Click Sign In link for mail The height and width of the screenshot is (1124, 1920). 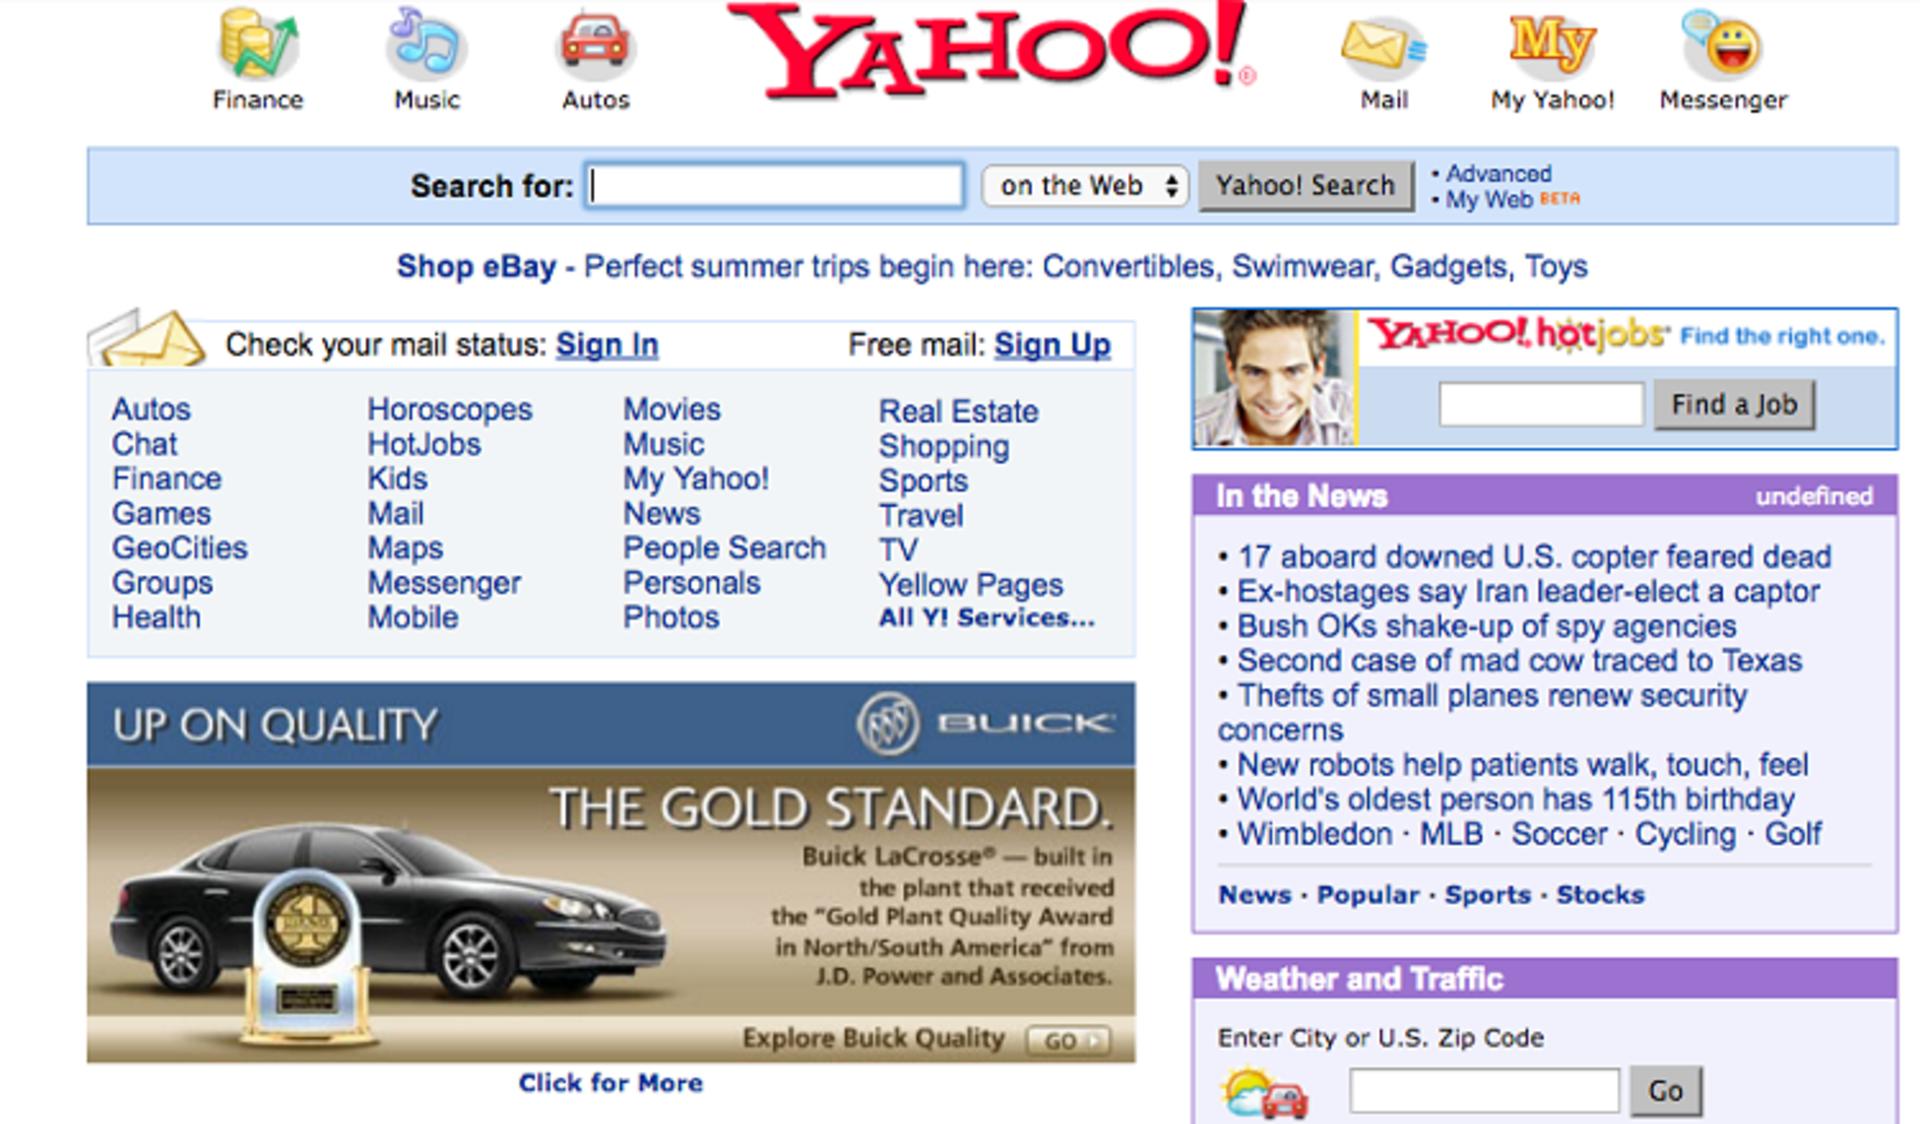[607, 345]
